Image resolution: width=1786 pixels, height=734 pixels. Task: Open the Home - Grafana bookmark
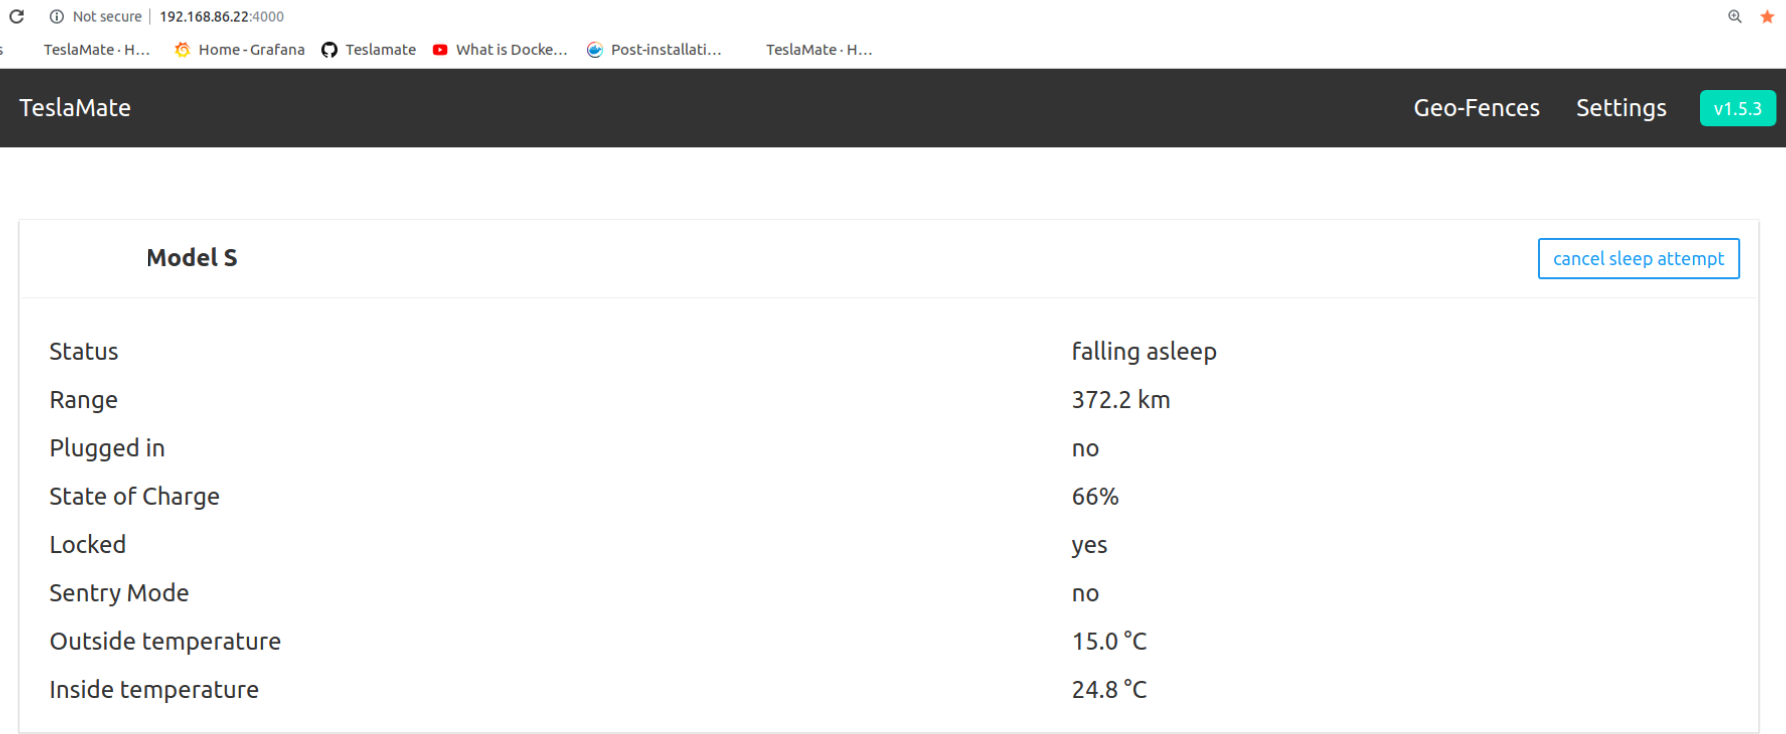(x=240, y=49)
